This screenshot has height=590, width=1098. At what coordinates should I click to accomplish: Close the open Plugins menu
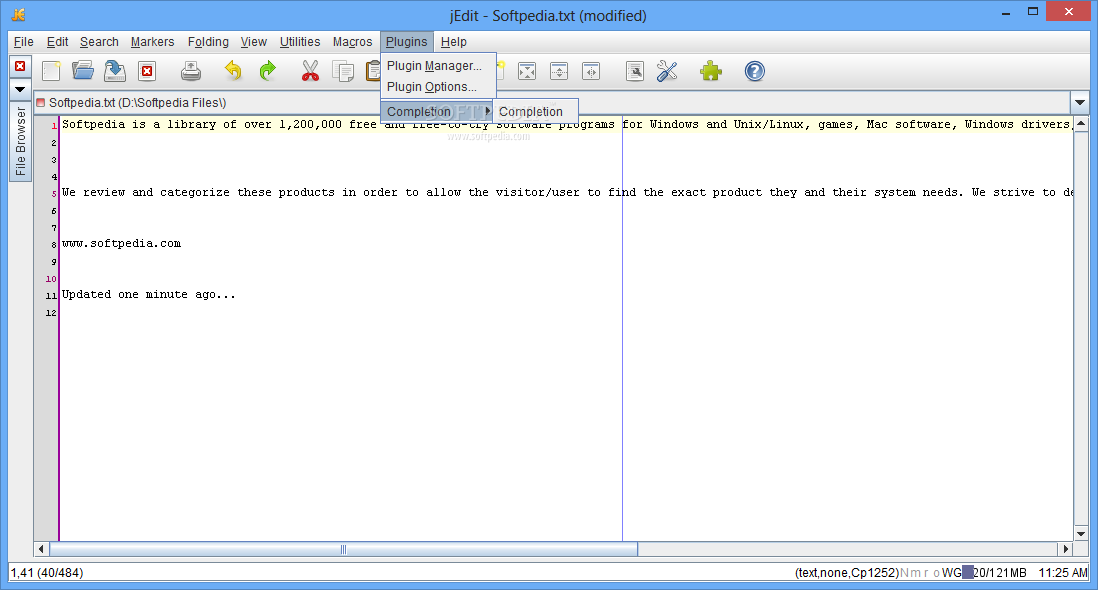(x=407, y=42)
